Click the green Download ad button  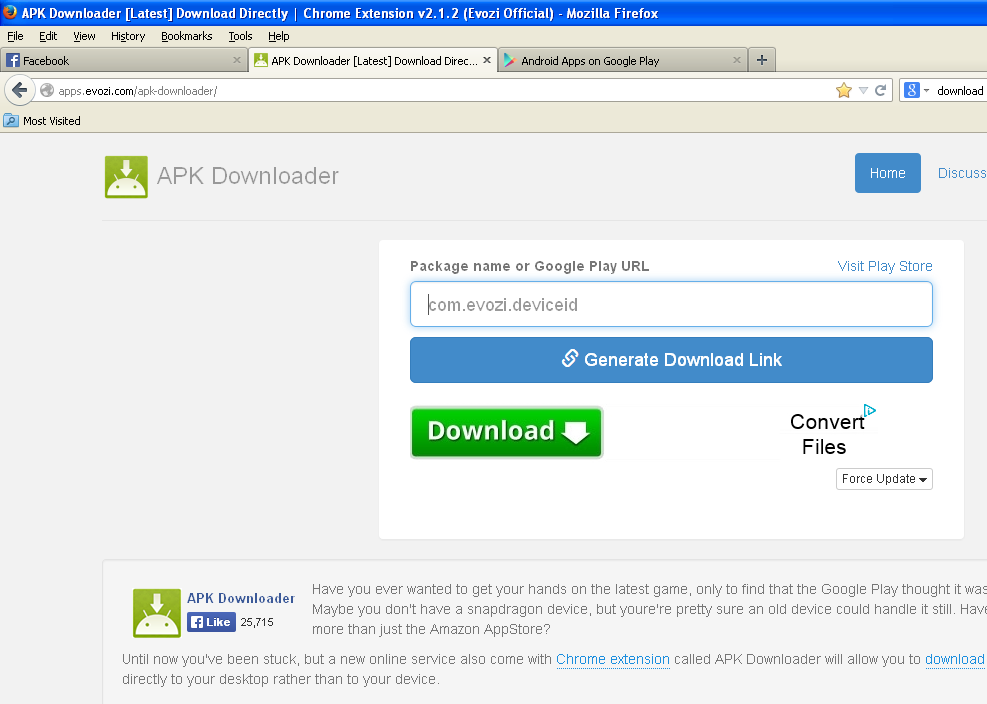point(507,432)
